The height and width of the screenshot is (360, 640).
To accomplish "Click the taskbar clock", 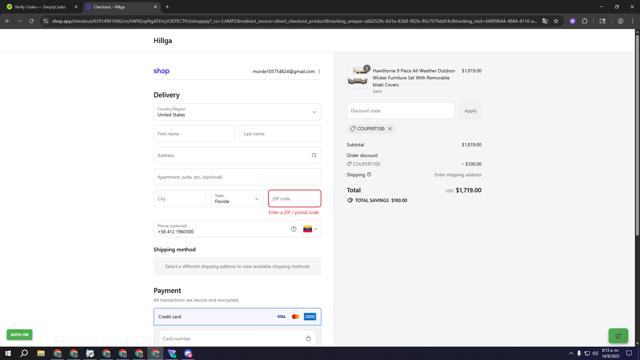I will (x=610, y=353).
